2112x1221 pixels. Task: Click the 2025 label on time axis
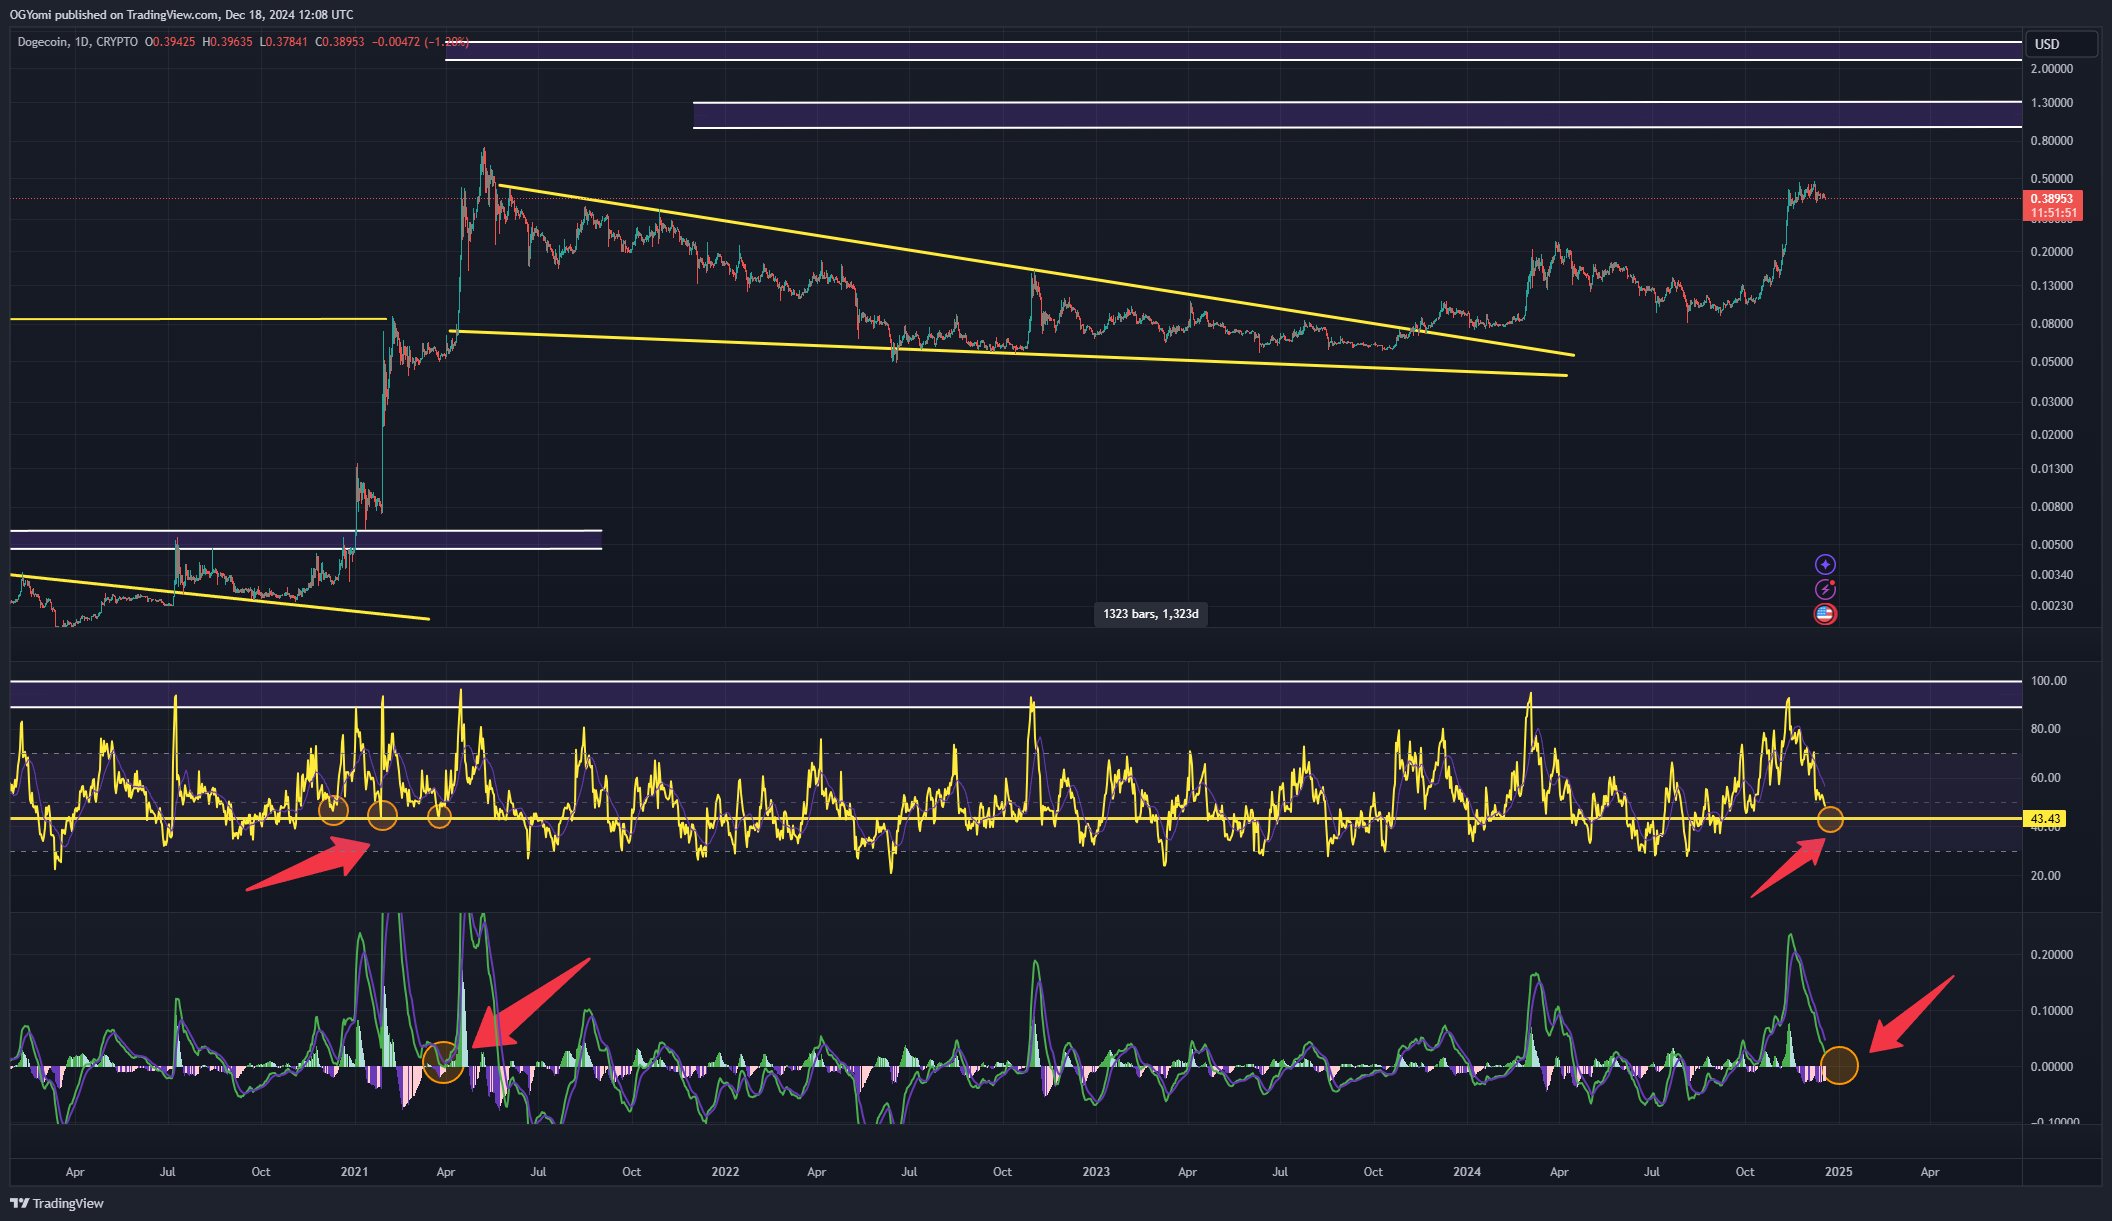1838,1171
